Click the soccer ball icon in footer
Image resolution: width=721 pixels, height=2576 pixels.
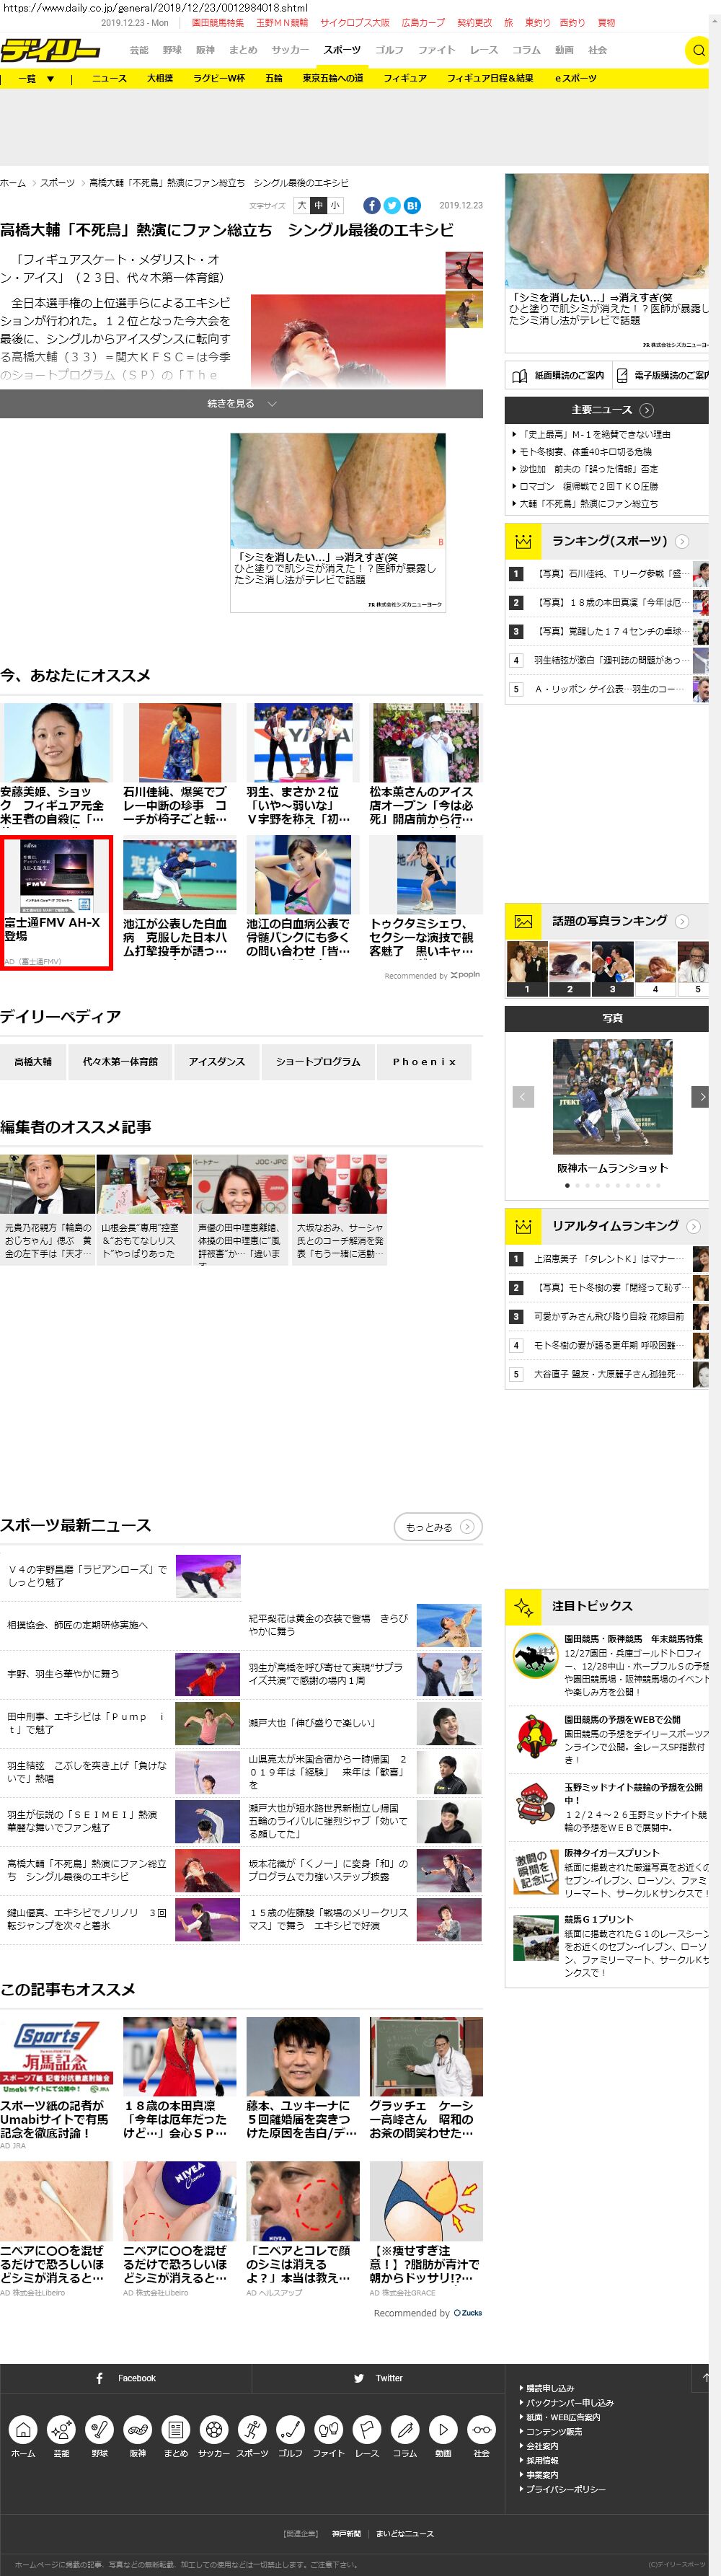pyautogui.click(x=213, y=2428)
